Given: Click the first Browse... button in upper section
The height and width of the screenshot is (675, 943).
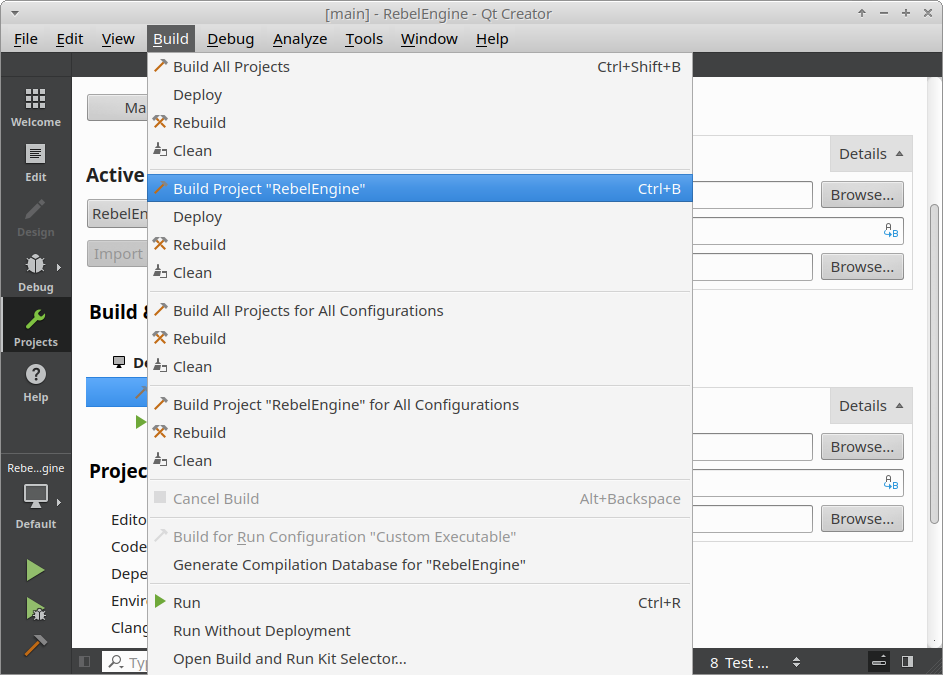Looking at the screenshot, I should click(862, 195).
